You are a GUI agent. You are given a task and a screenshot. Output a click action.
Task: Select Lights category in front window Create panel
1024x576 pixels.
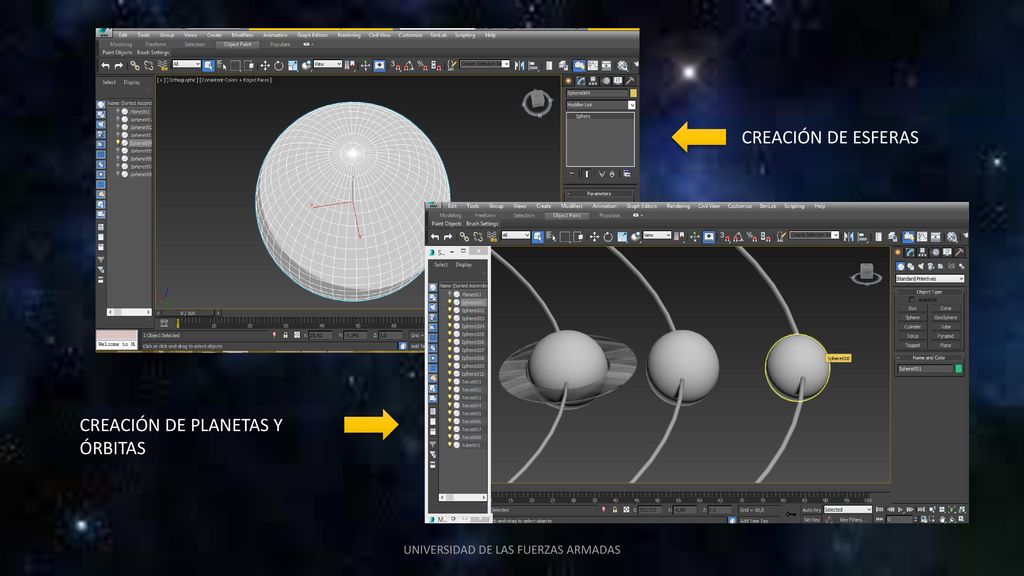tap(921, 266)
